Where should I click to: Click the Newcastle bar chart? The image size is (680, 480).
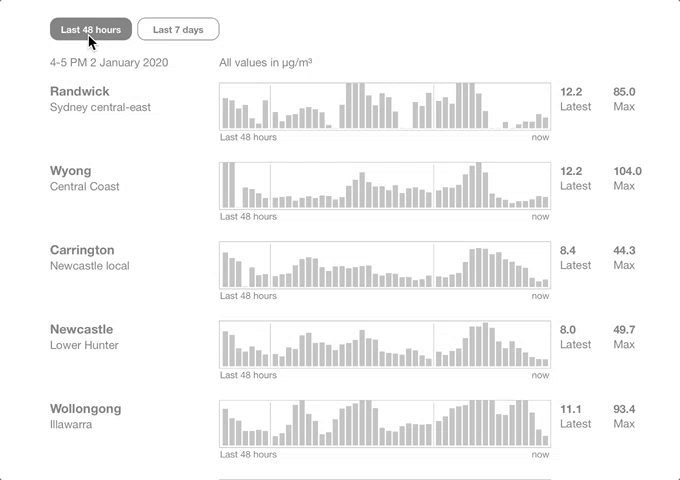385,344
